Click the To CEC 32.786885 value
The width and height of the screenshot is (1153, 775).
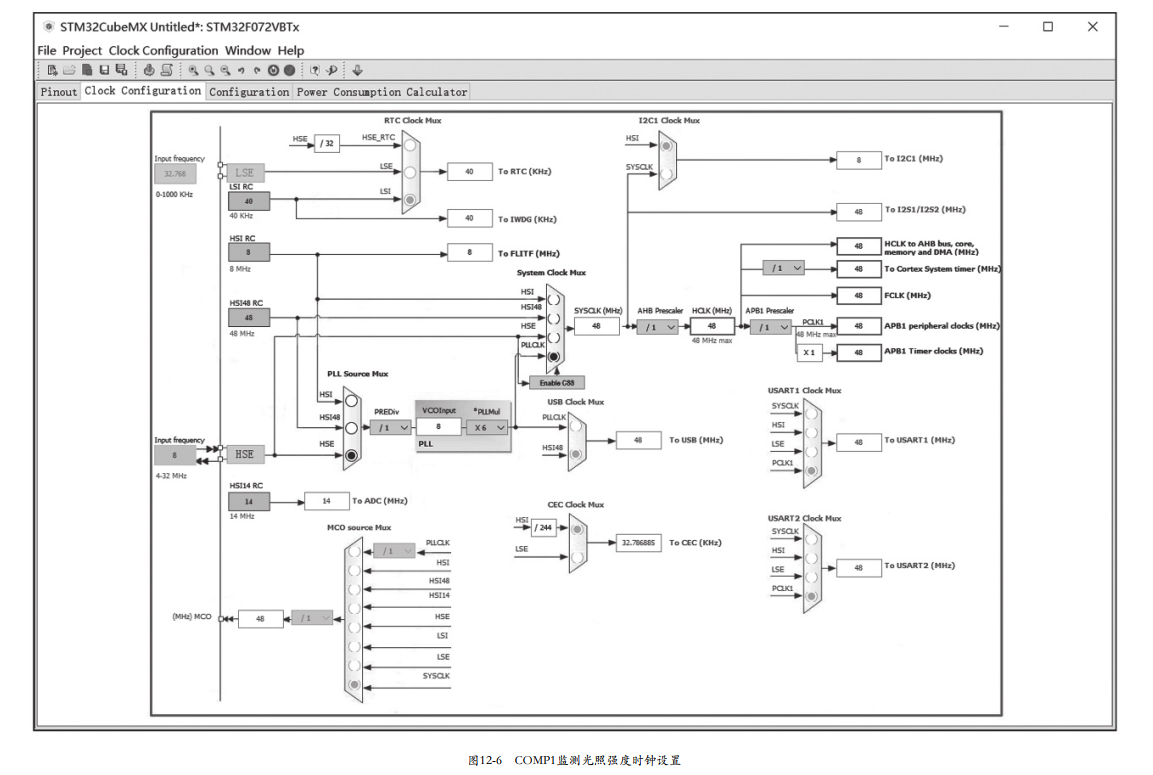[x=638, y=543]
